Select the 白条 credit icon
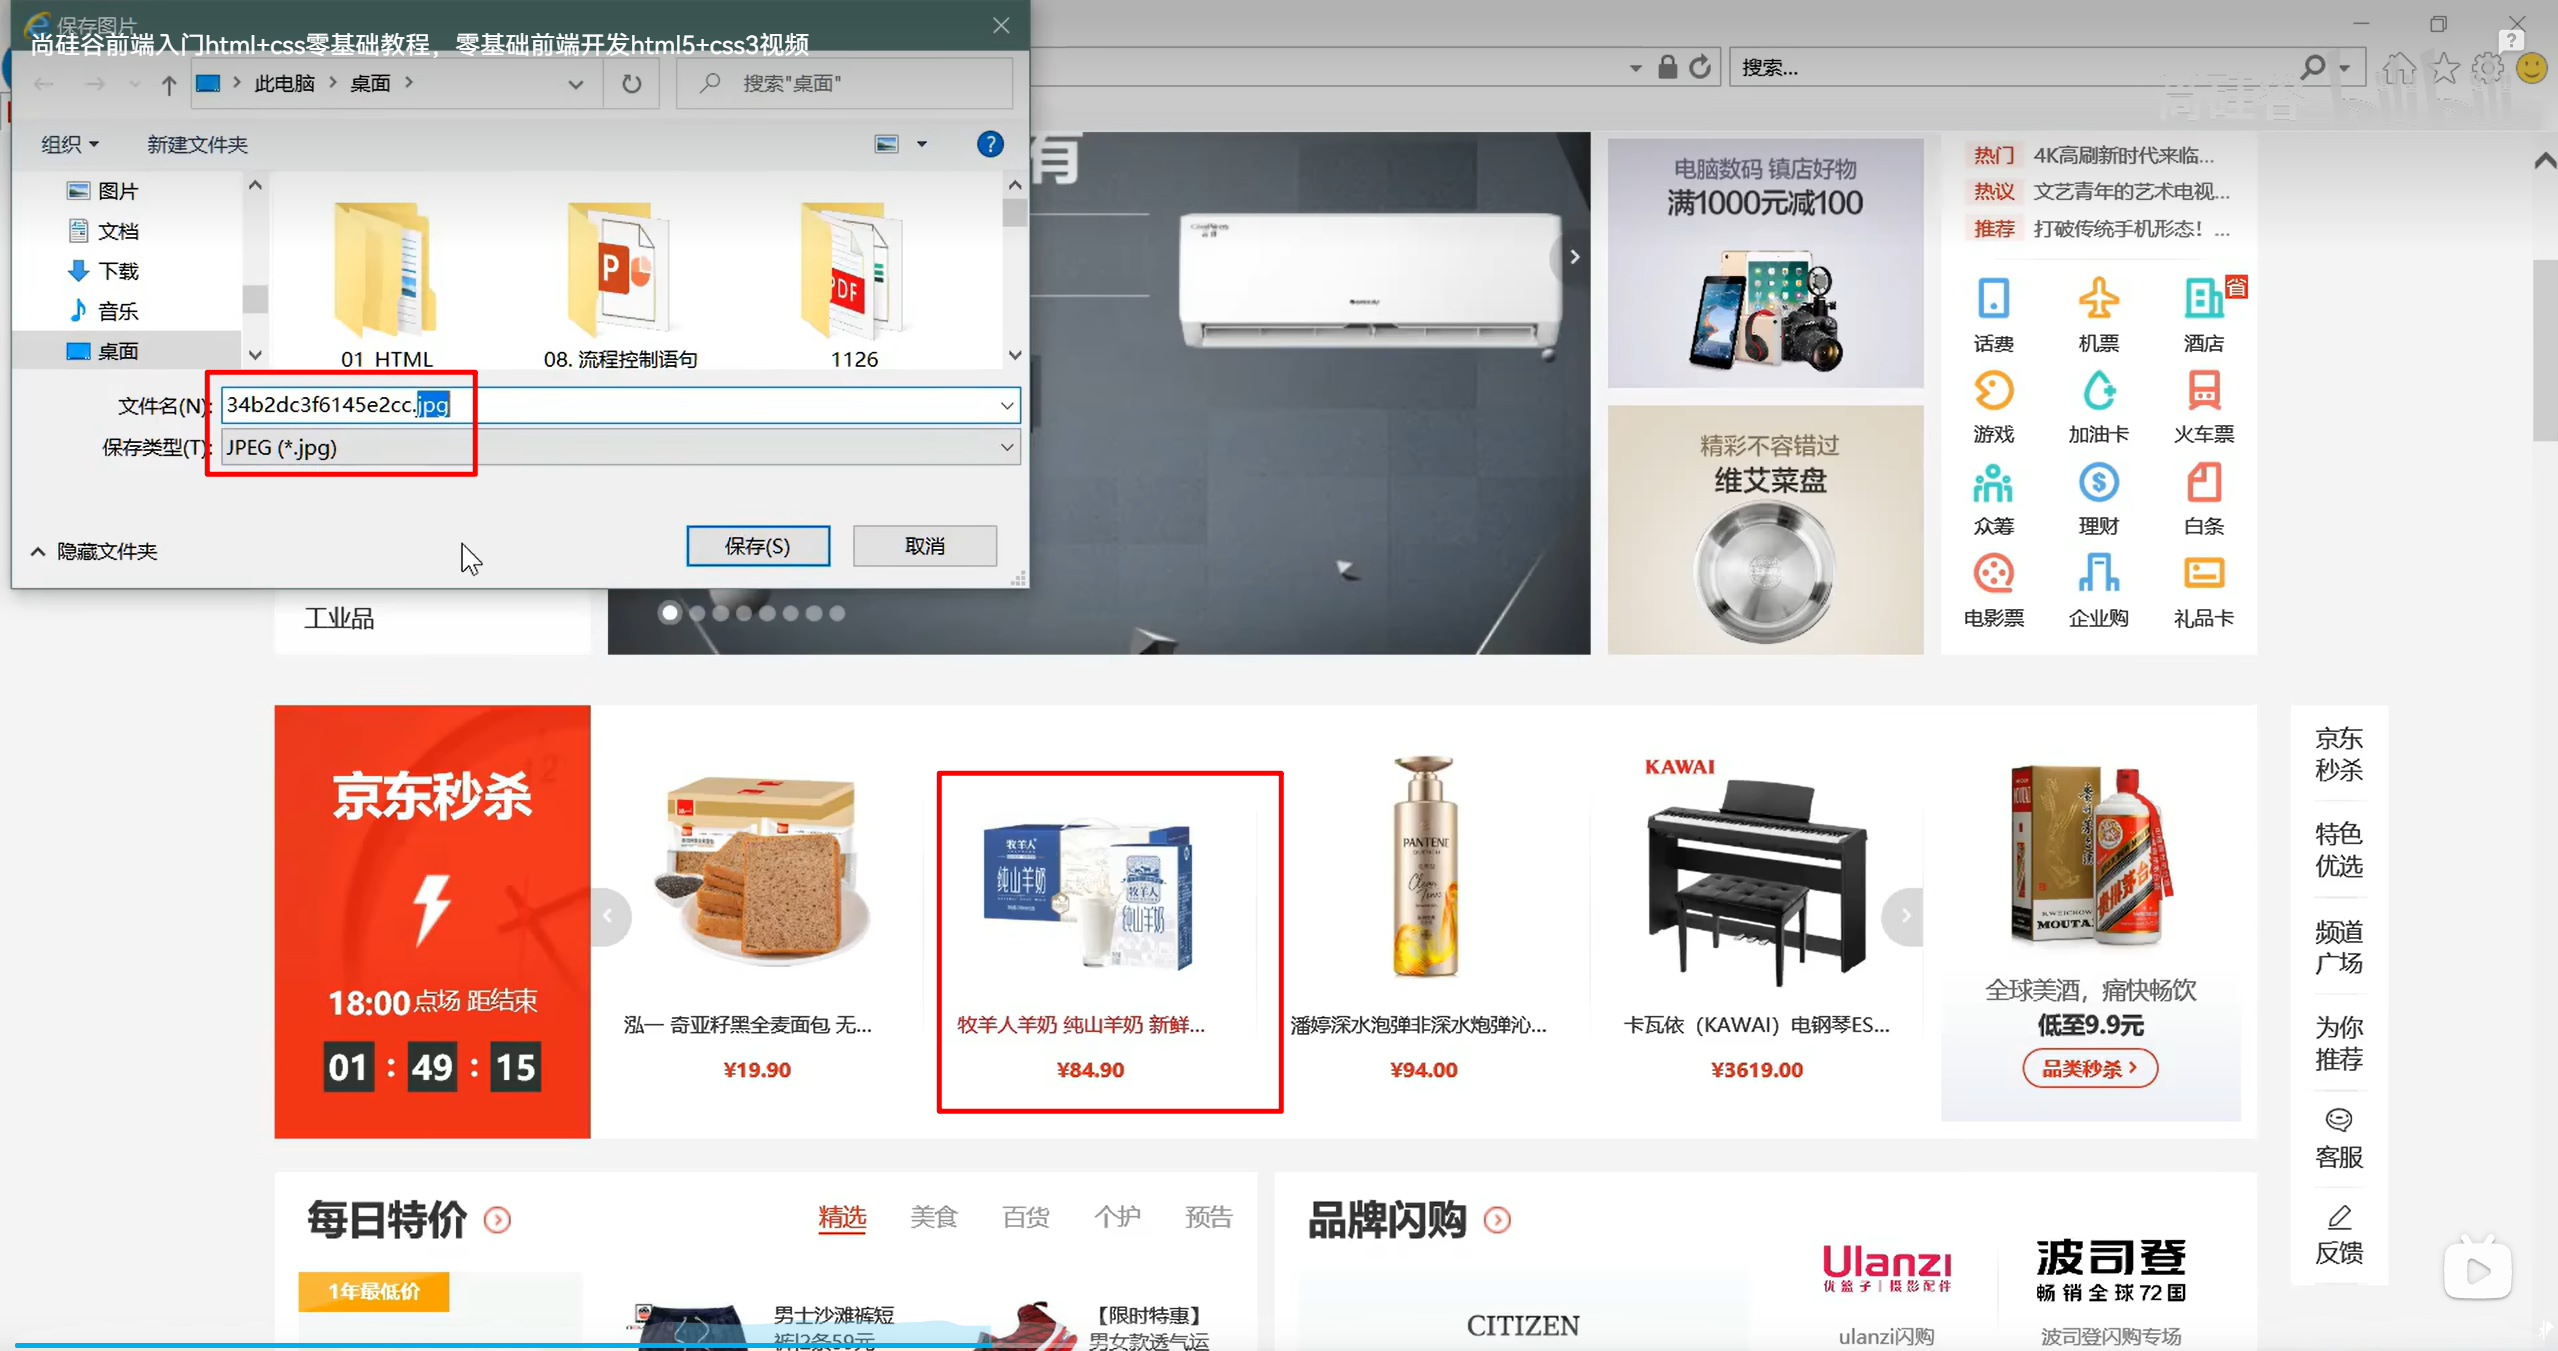The image size is (2558, 1351). click(x=2203, y=483)
